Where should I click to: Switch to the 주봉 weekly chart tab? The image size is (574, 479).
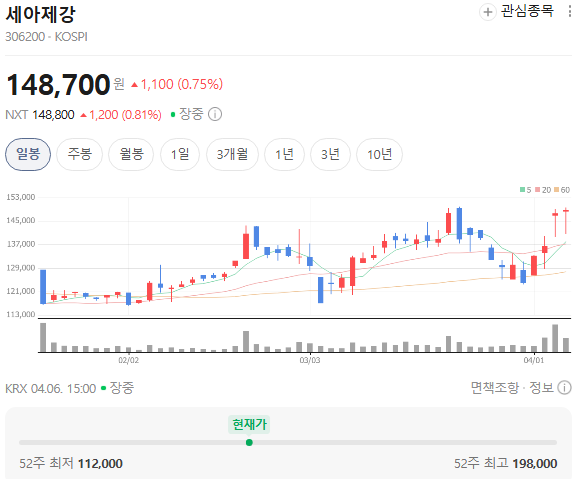tap(79, 154)
